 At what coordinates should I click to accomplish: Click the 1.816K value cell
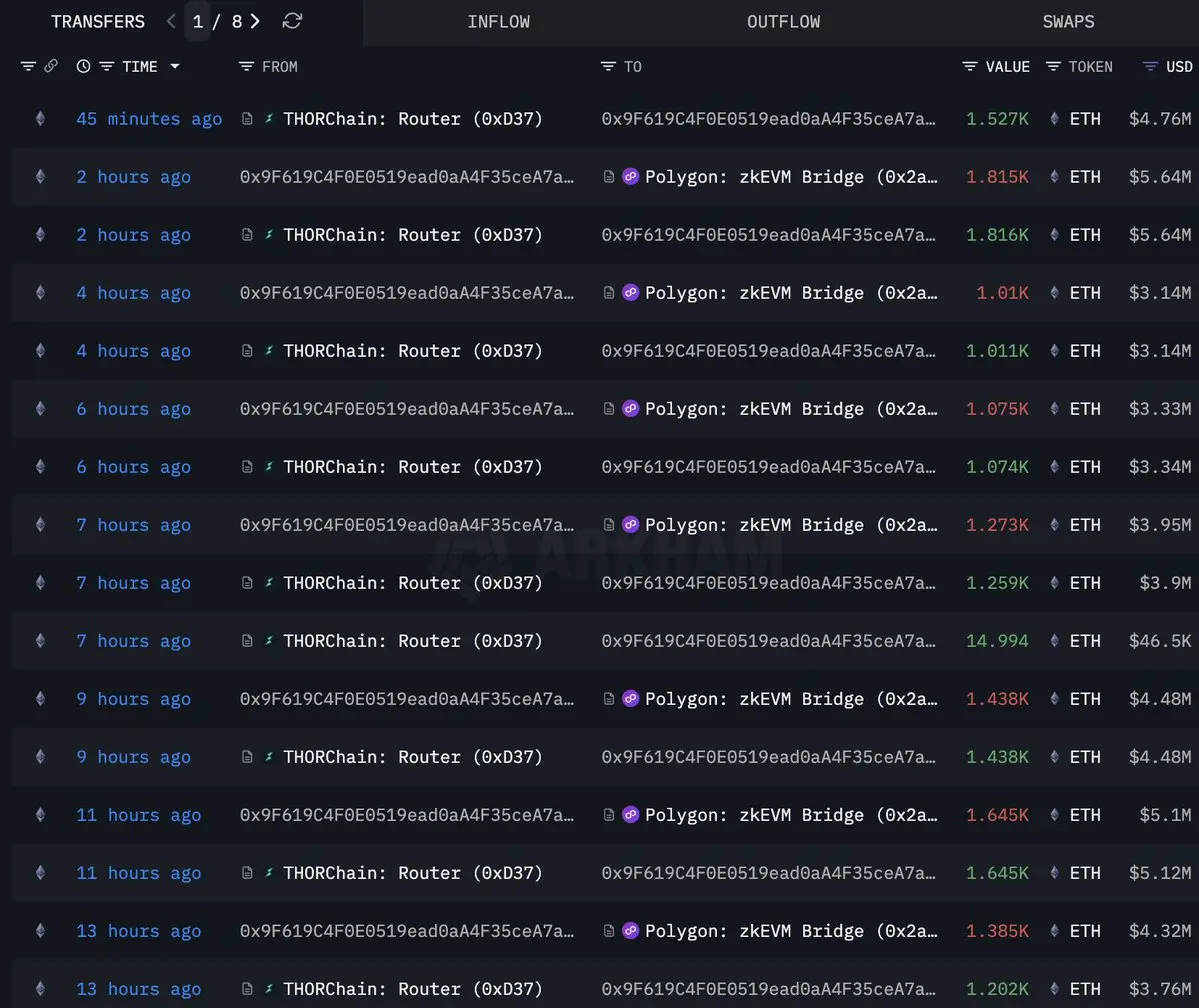tap(997, 235)
